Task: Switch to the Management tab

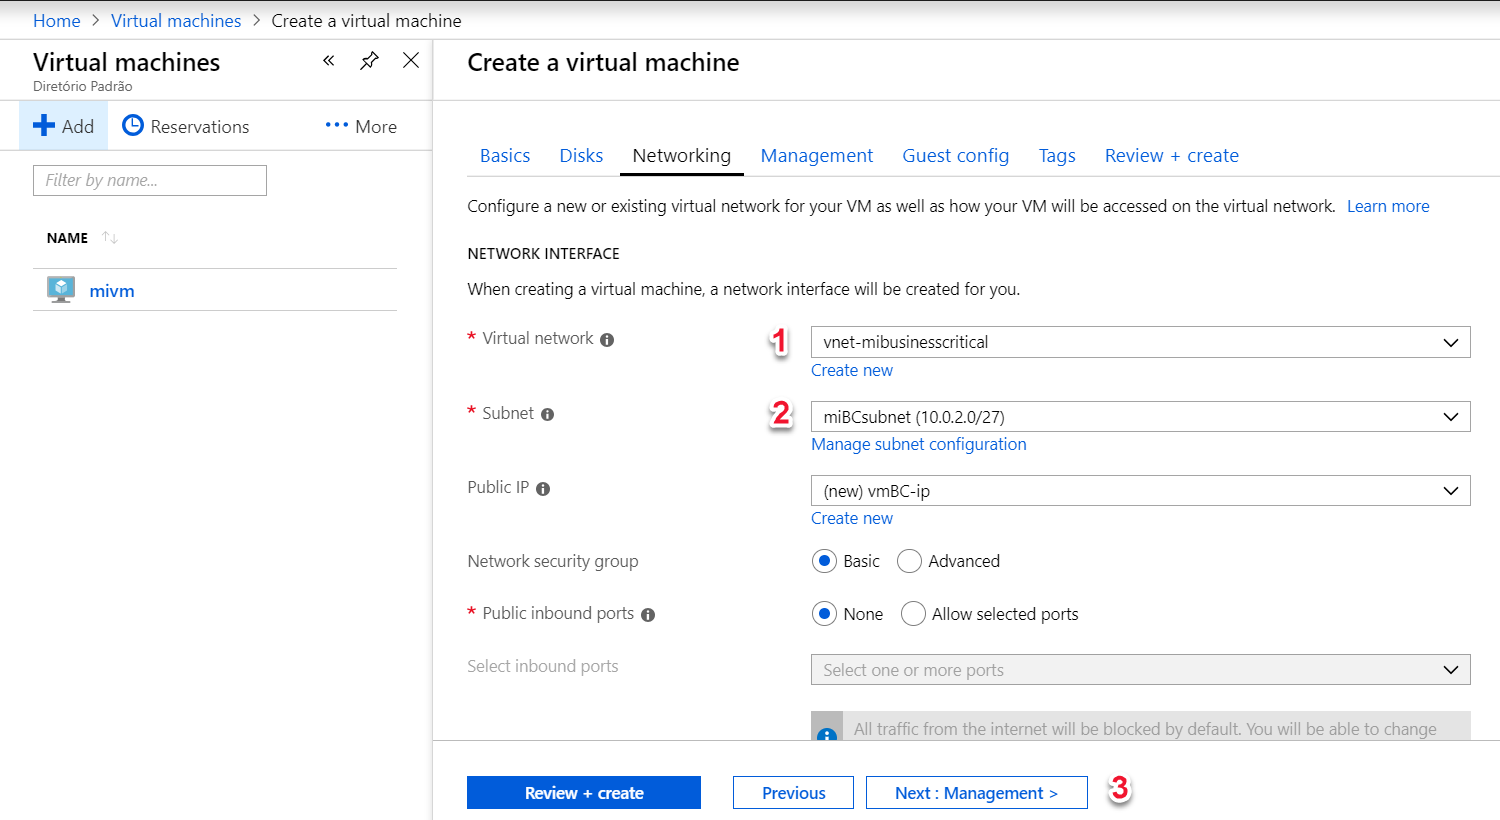Action: point(816,156)
